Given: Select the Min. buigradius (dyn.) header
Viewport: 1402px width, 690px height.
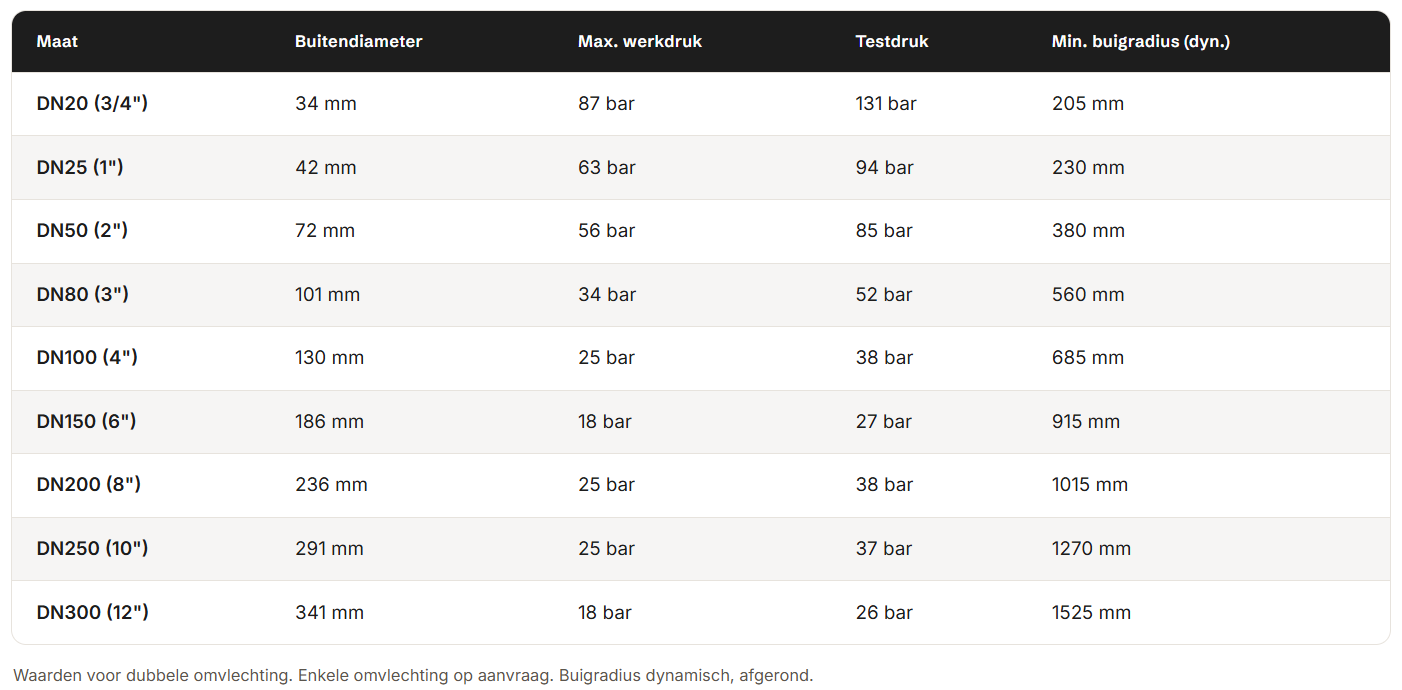Looking at the screenshot, I should pos(1141,42).
